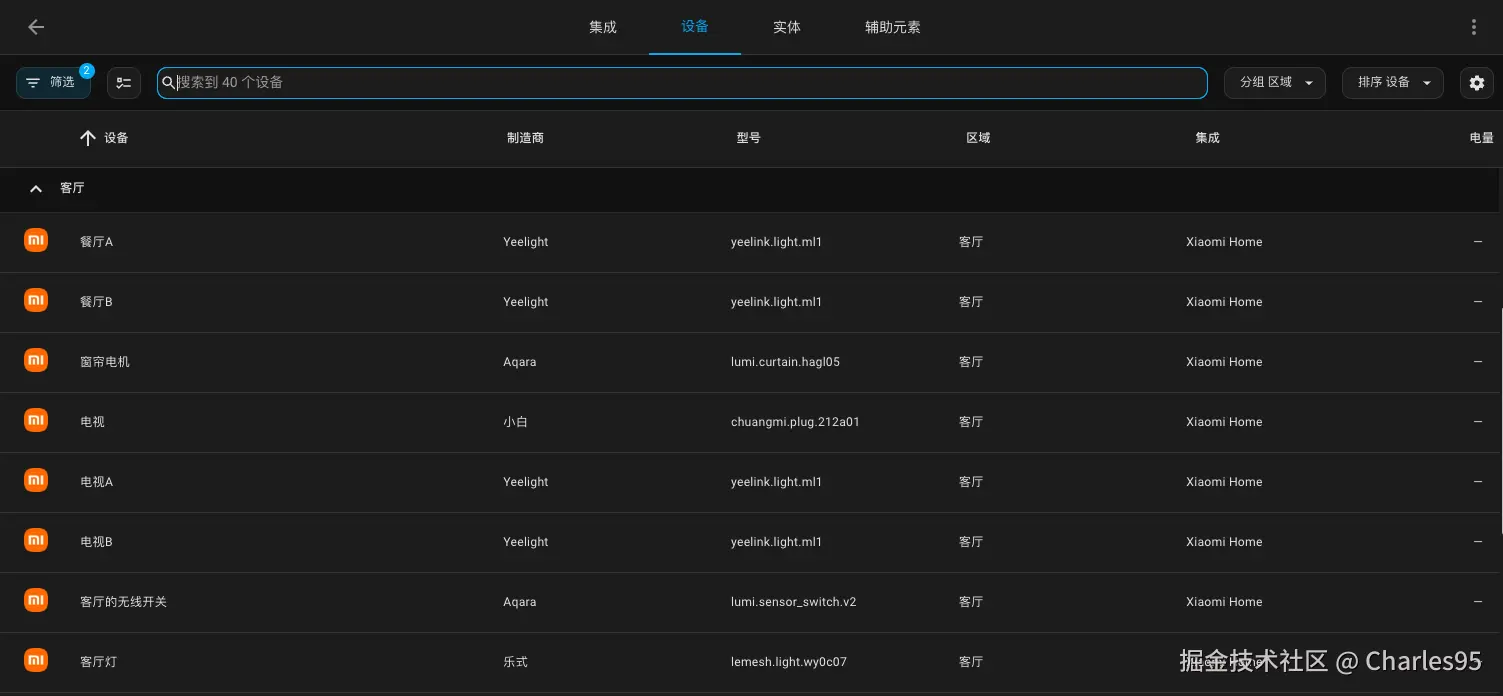Click the back arrow button
The image size is (1503, 696).
point(36,27)
